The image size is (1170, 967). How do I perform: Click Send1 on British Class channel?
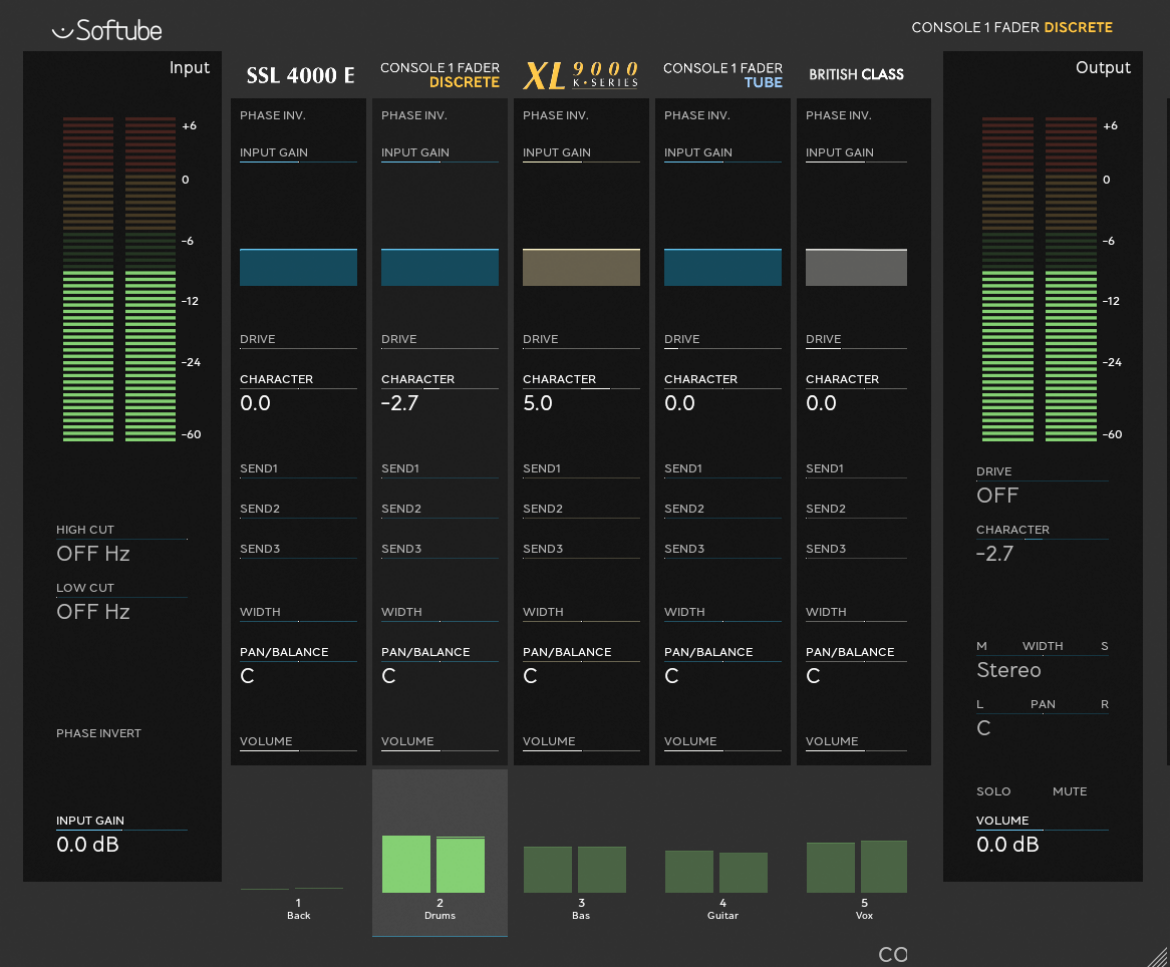click(856, 469)
